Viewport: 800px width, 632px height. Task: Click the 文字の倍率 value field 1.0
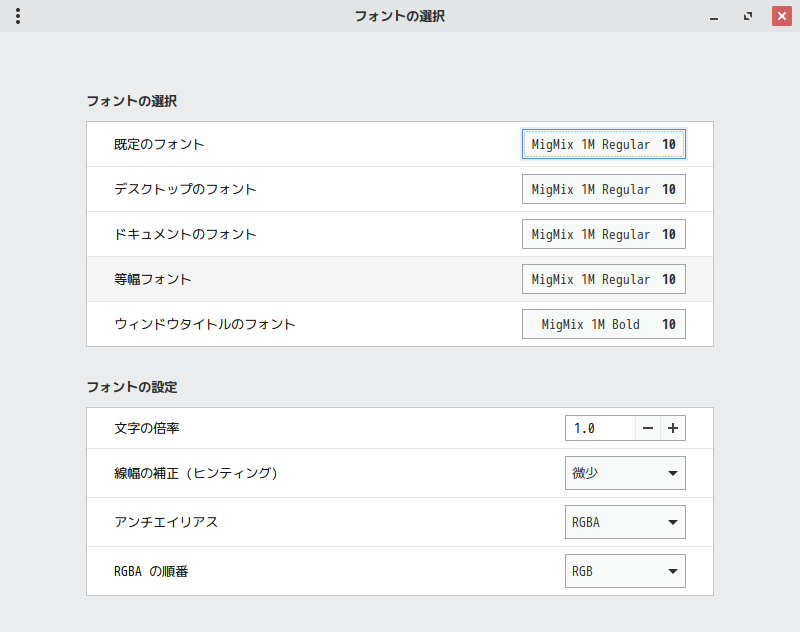point(600,428)
